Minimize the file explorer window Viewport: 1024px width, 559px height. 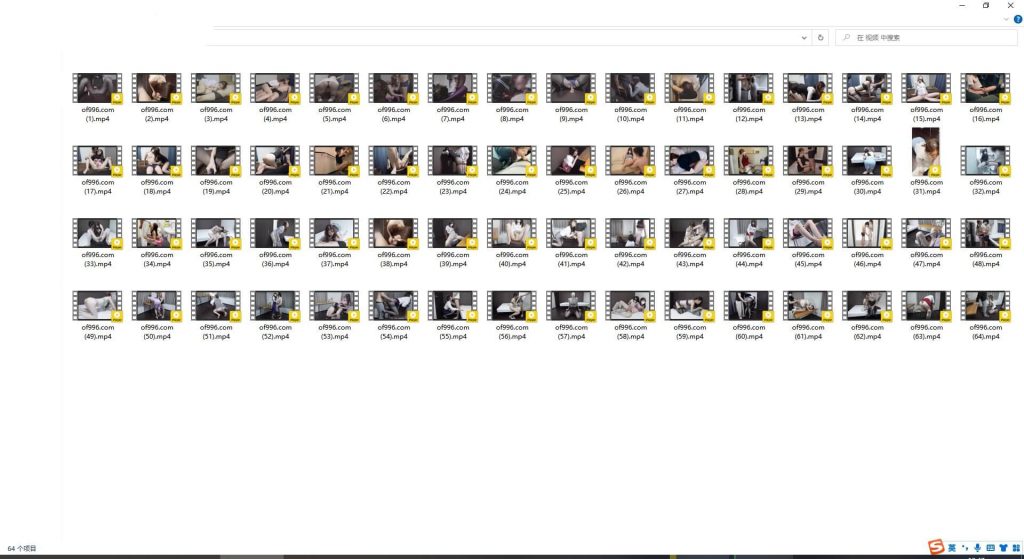[x=962, y=5]
